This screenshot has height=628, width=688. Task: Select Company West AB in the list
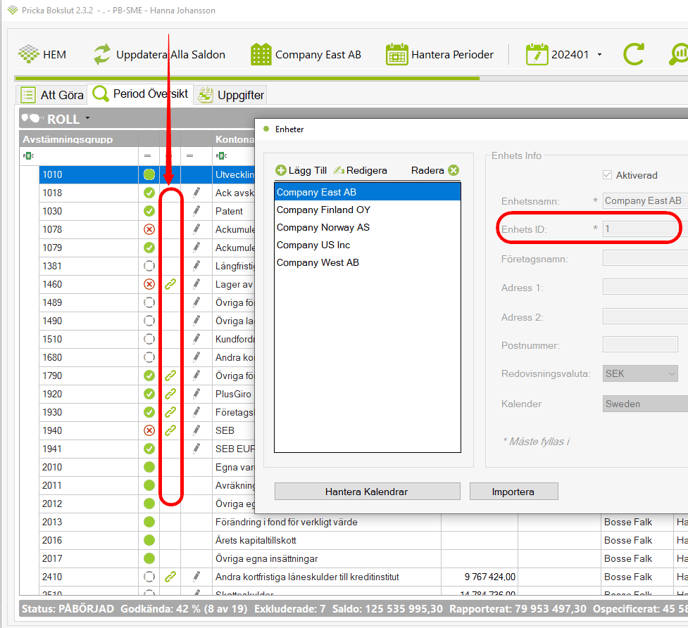[367, 262]
